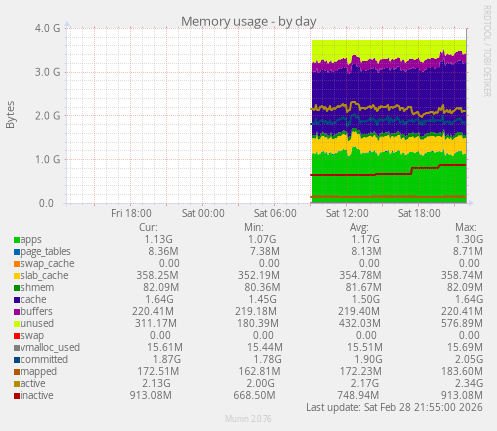Select the 'page_tables' legend label
Image resolution: width=497 pixels, height=431 pixels.
point(46,252)
